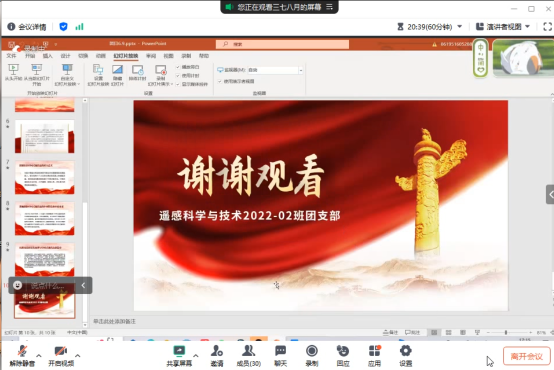Screen dimensions: 554x370
Task: Toggle the Use Timings (使用计时) checkbox
Action: pos(178,76)
